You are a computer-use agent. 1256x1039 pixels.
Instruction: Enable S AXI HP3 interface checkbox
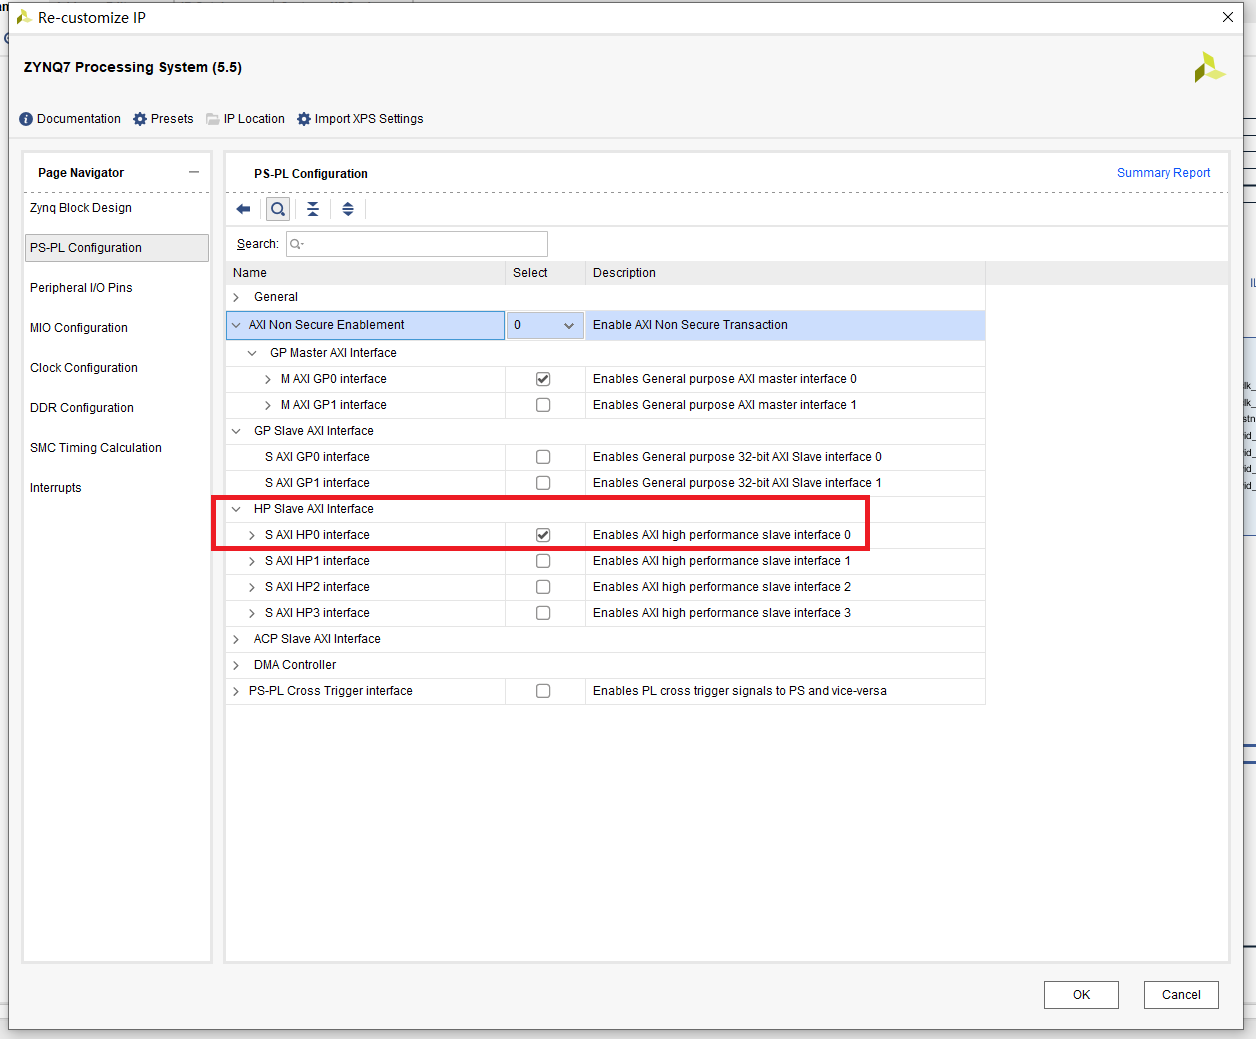(543, 613)
